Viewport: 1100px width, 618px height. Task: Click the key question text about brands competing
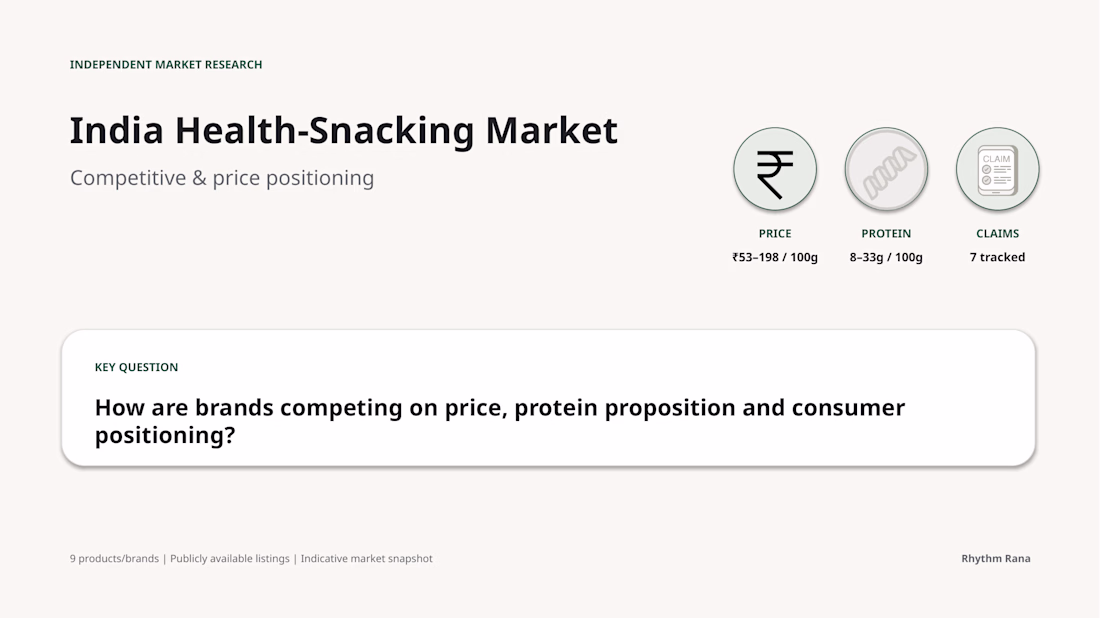pyautogui.click(x=499, y=421)
